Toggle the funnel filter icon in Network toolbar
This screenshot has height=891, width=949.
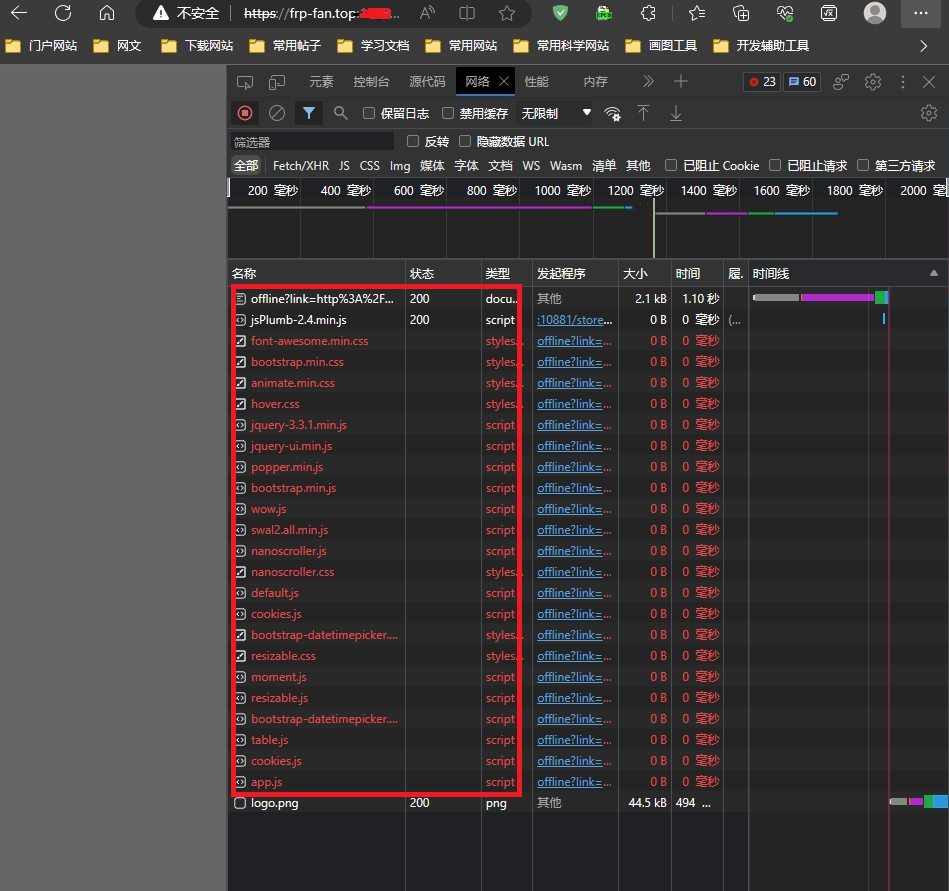[x=309, y=113]
